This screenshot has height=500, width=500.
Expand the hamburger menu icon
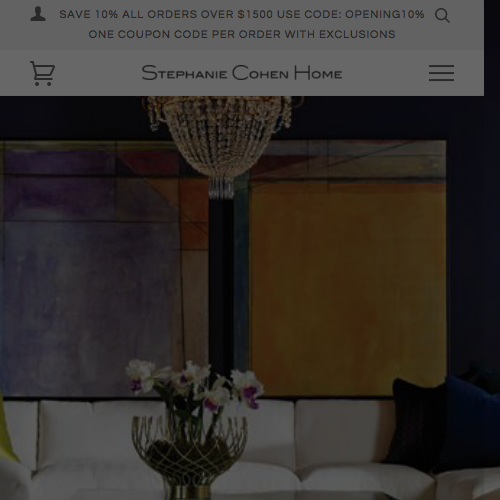coord(441,73)
